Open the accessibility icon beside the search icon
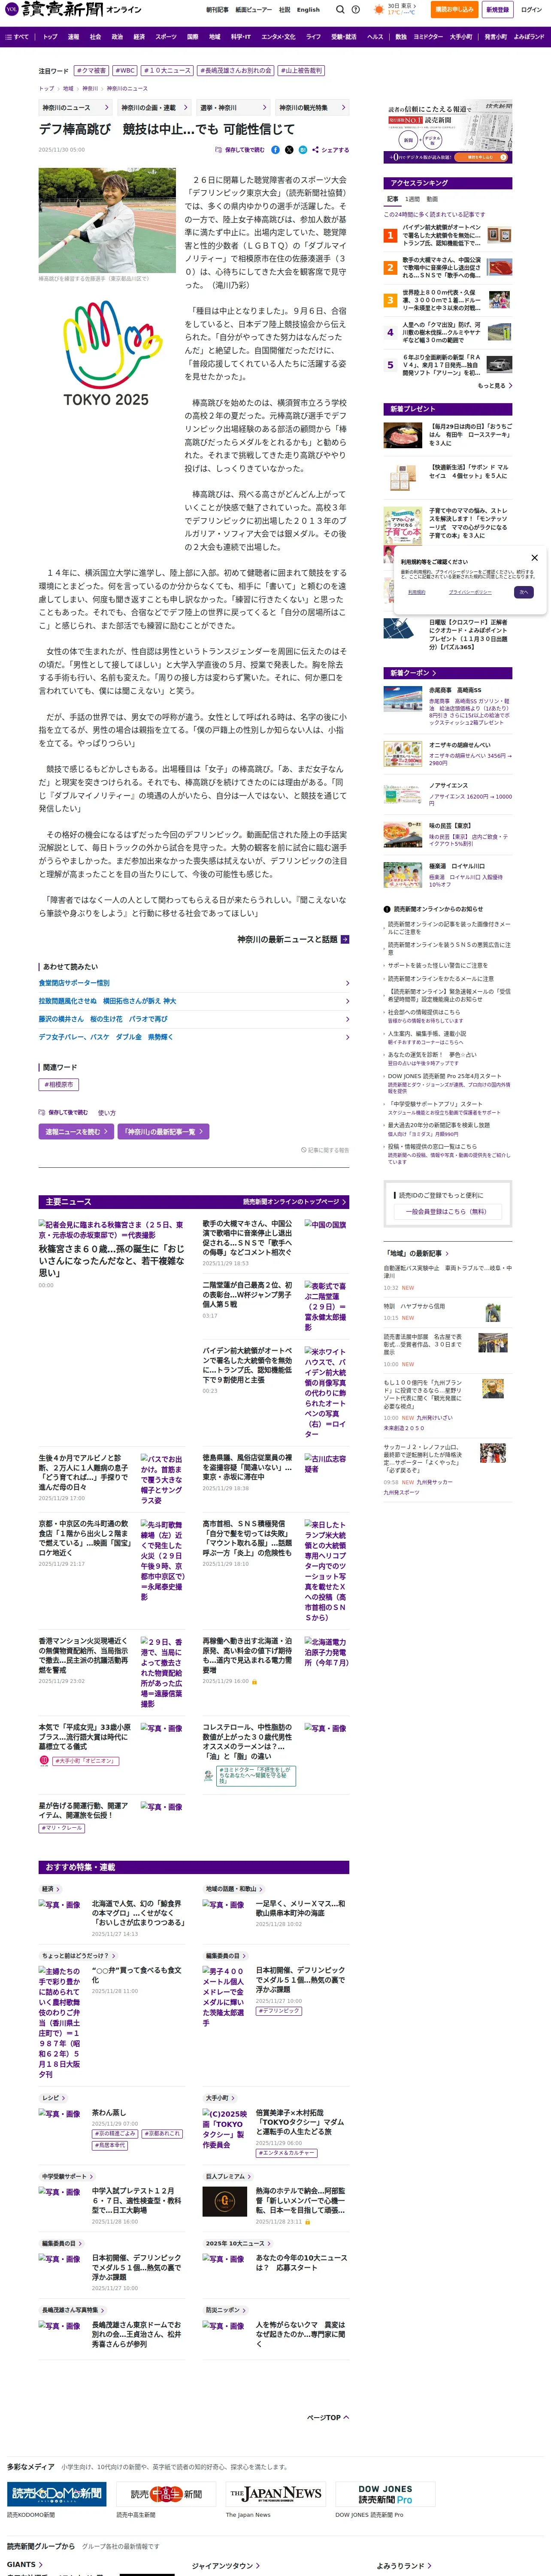This screenshot has height=2576, width=551. [x=356, y=9]
